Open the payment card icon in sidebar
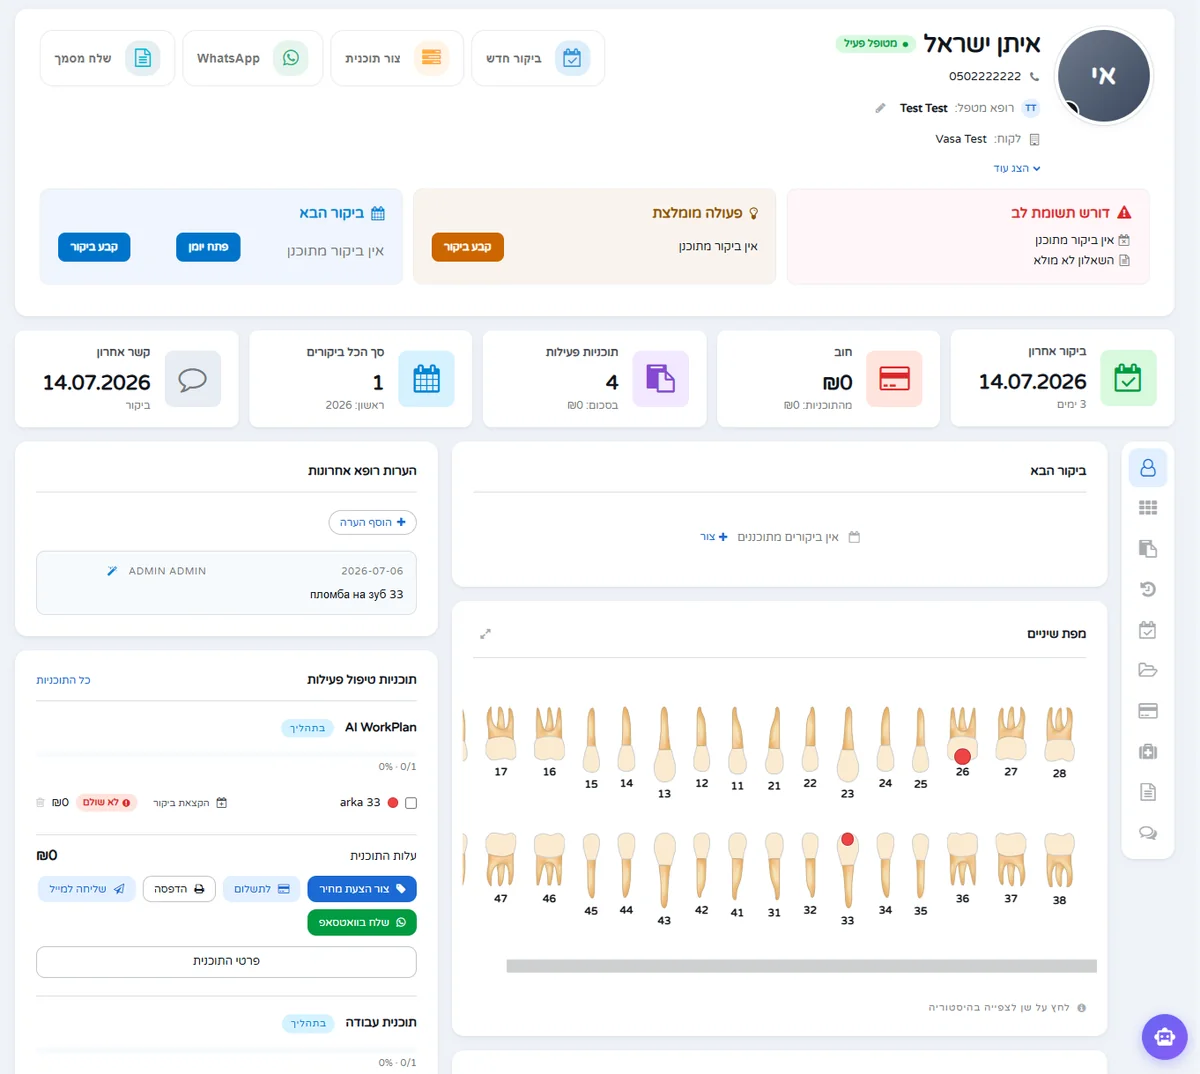 pyautogui.click(x=1148, y=711)
